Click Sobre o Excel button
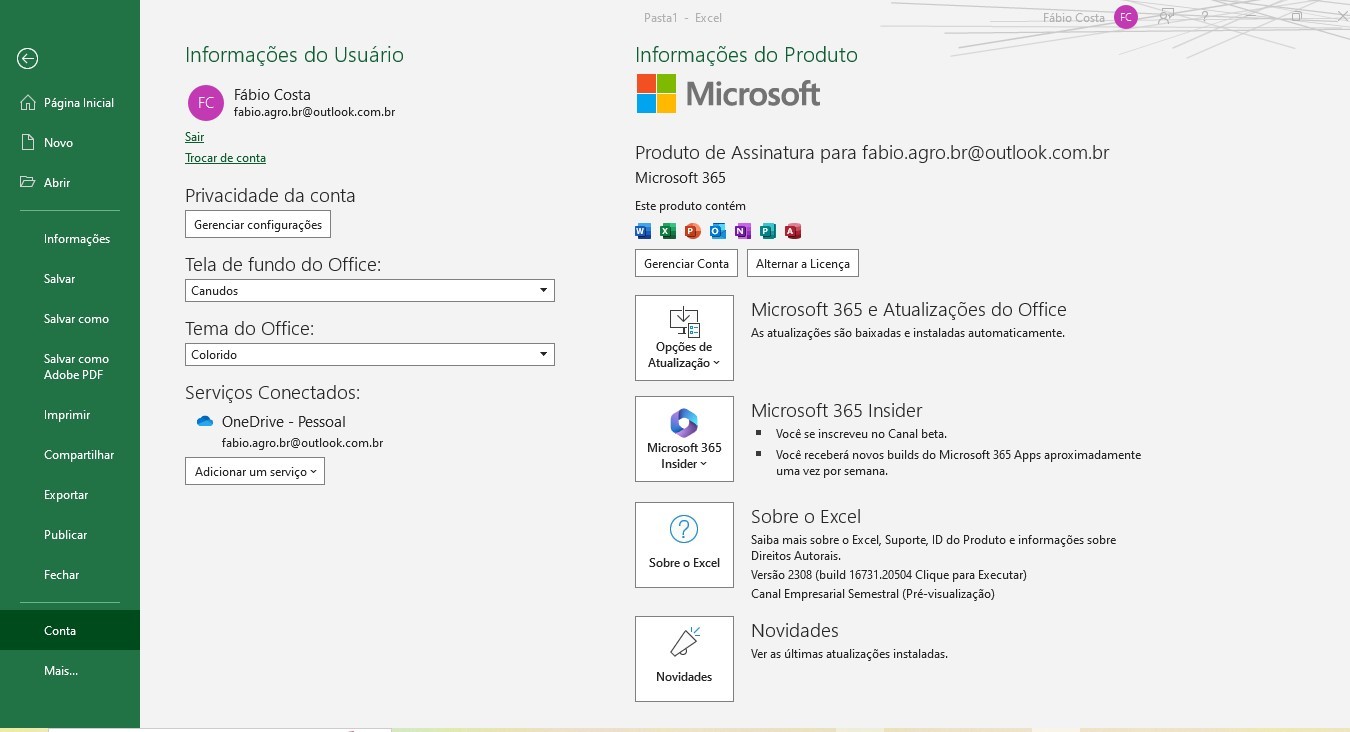Image resolution: width=1350 pixels, height=732 pixels. [x=684, y=545]
